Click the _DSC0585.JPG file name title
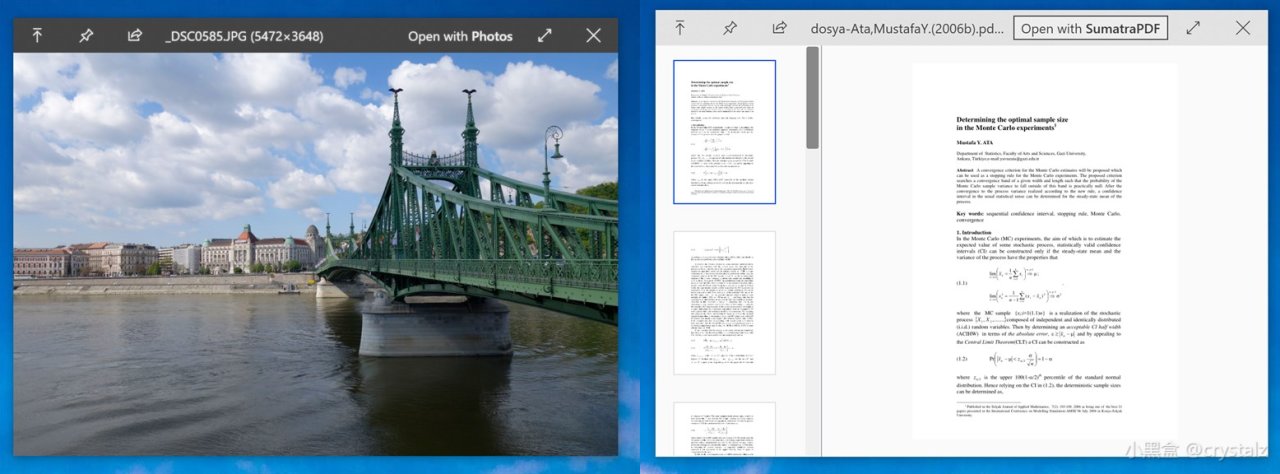This screenshot has height=474, width=1280. [x=244, y=36]
